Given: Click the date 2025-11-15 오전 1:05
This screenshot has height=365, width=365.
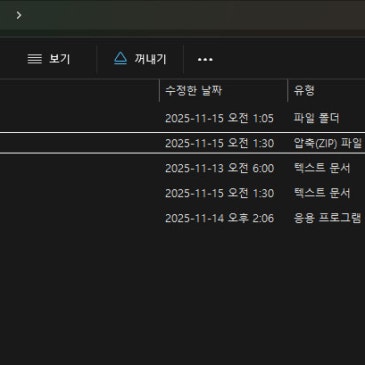Looking at the screenshot, I should tap(219, 118).
